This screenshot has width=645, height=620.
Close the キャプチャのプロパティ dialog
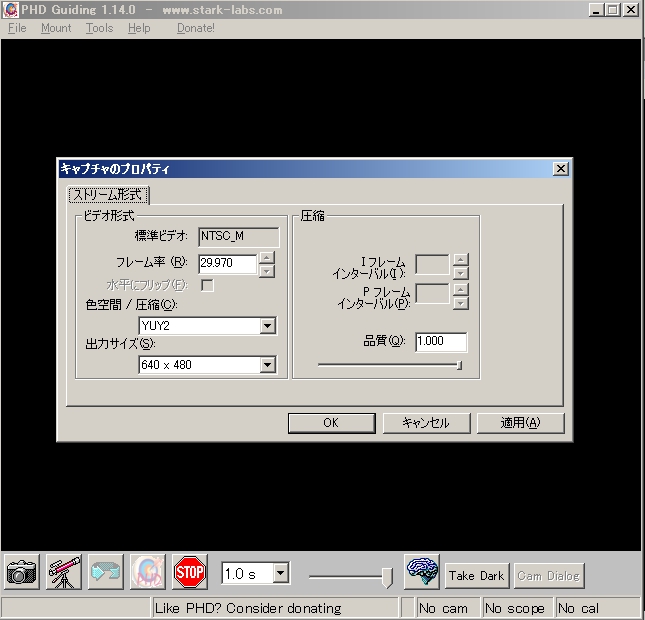coord(561,169)
